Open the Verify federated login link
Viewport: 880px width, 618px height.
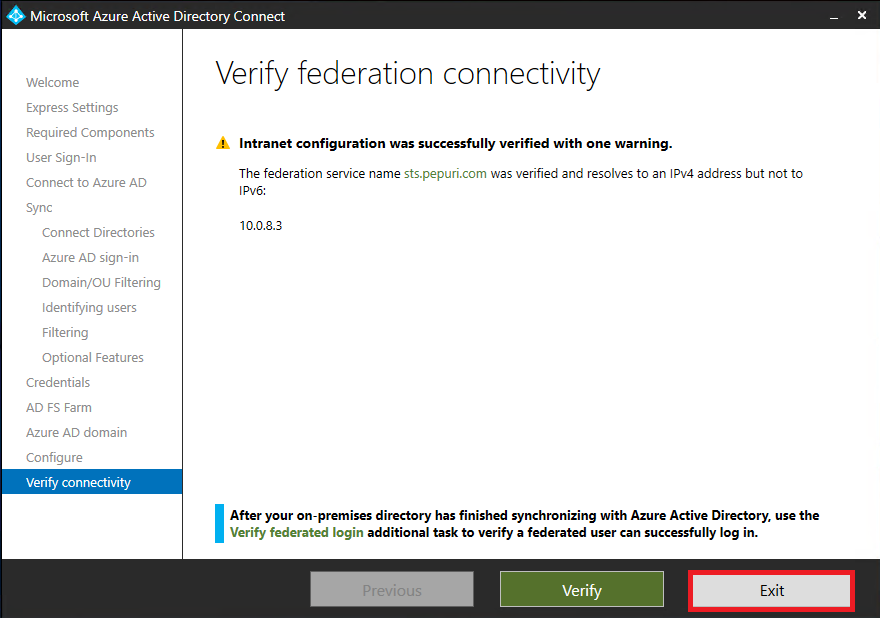(296, 532)
